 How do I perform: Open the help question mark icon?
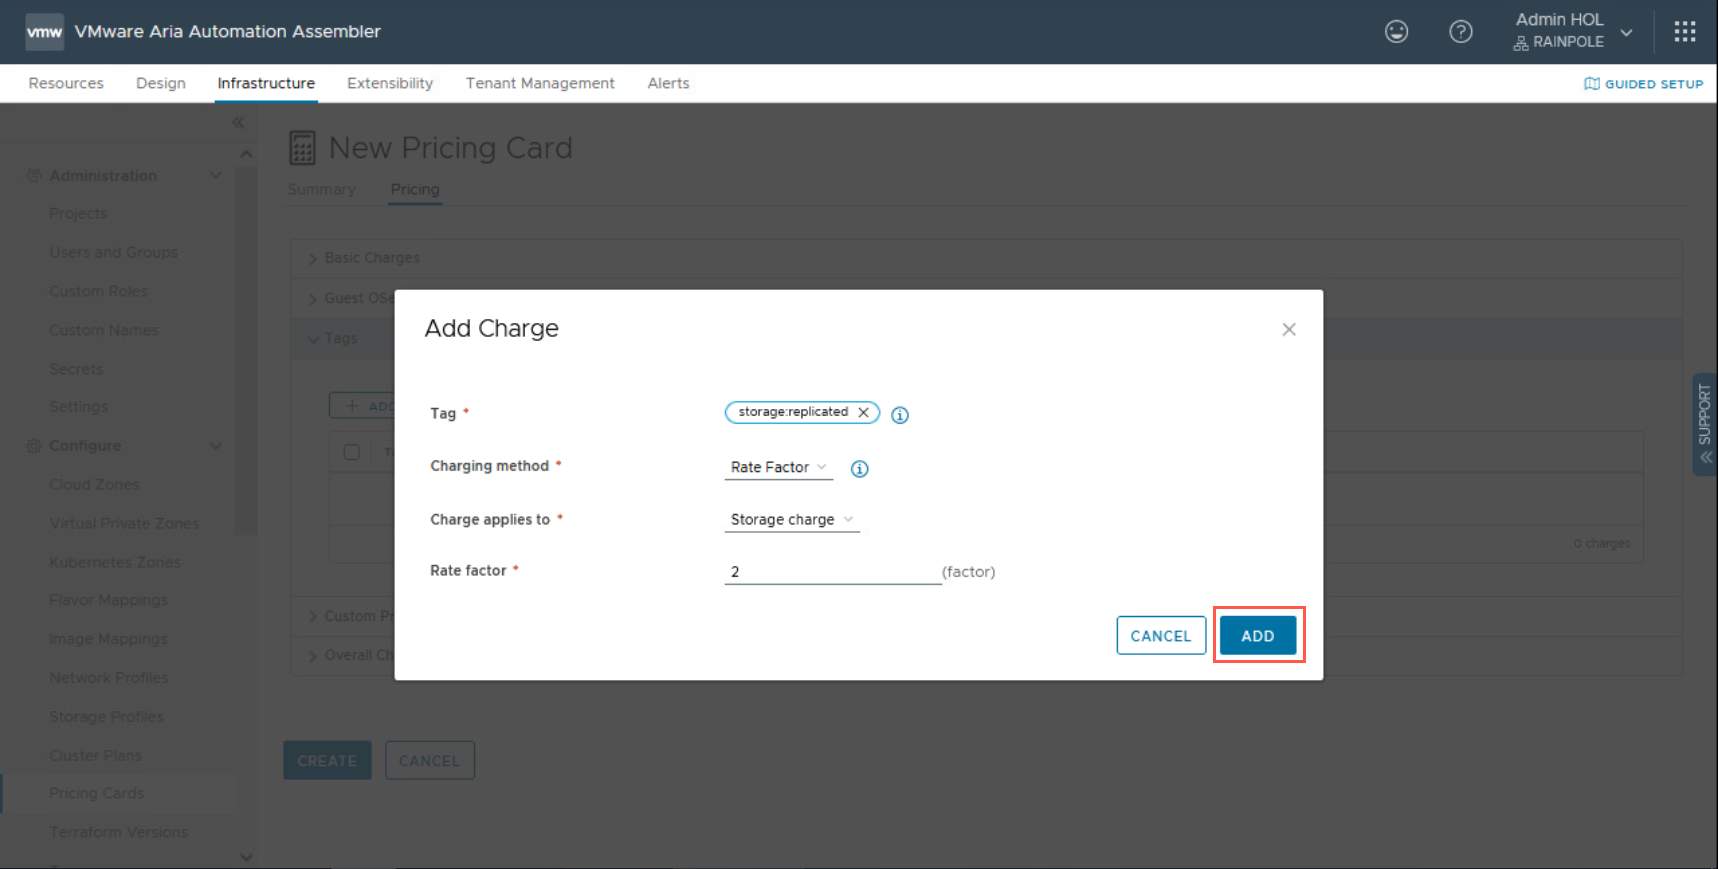1460,32
